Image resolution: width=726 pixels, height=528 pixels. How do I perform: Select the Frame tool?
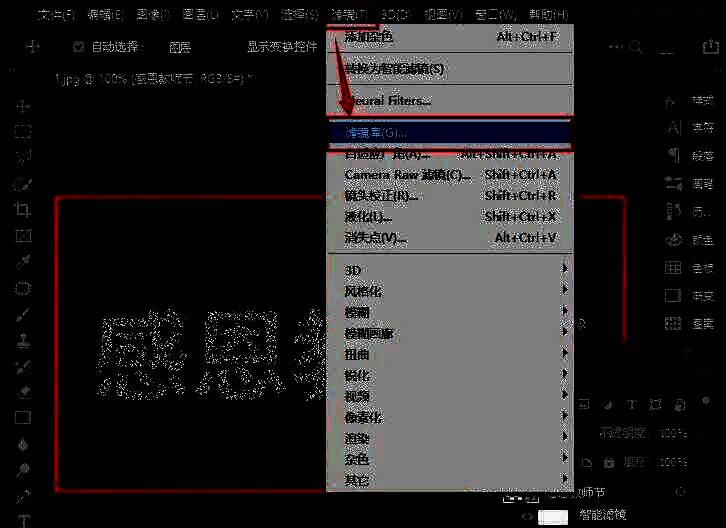pyautogui.click(x=23, y=236)
